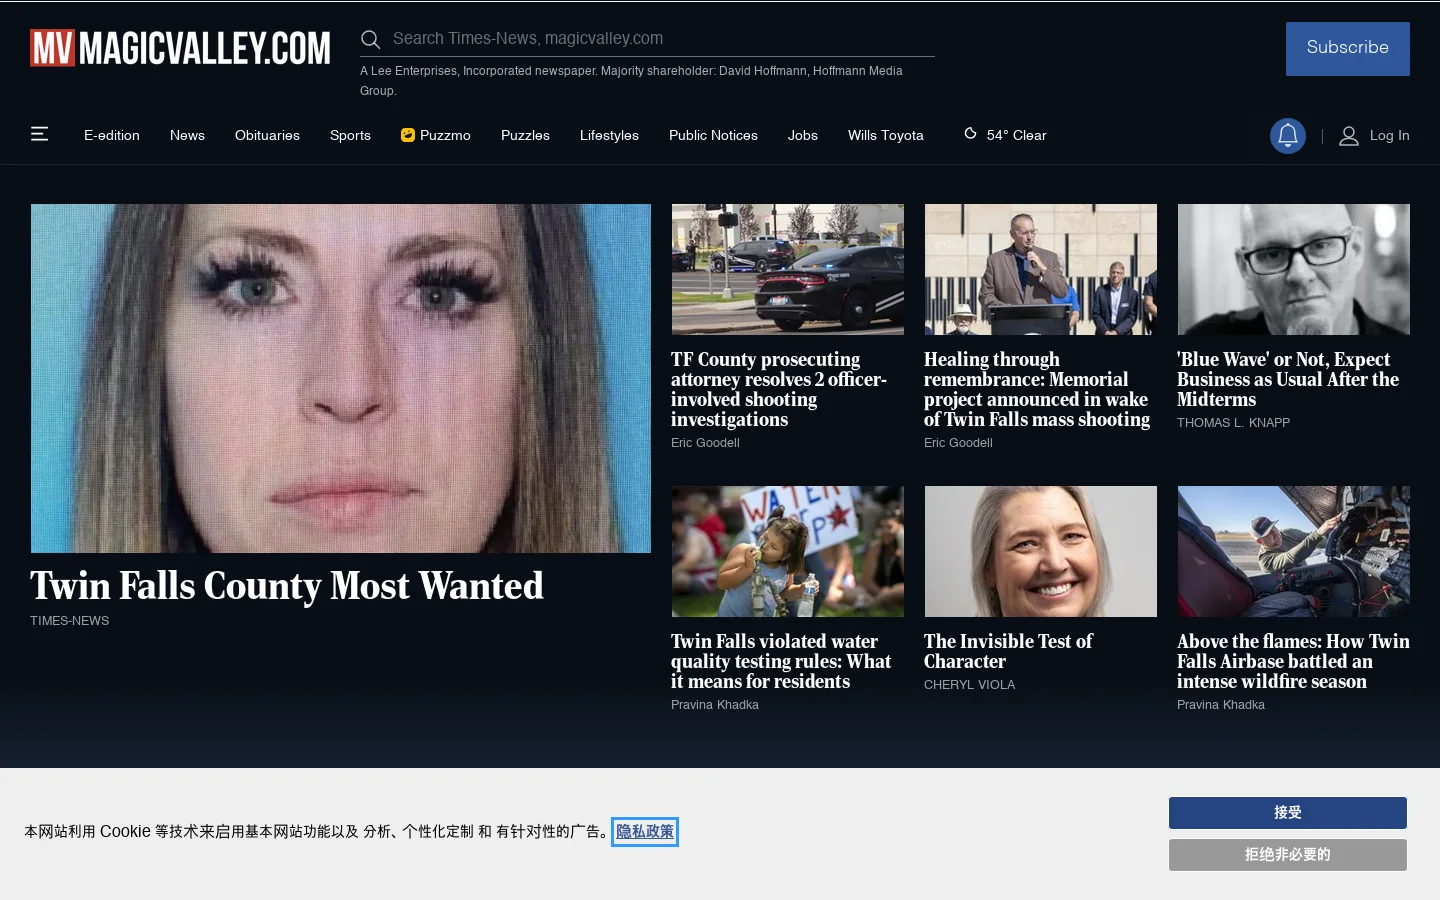Read Above the flames airbase headline
1440x900 pixels.
(1293, 661)
